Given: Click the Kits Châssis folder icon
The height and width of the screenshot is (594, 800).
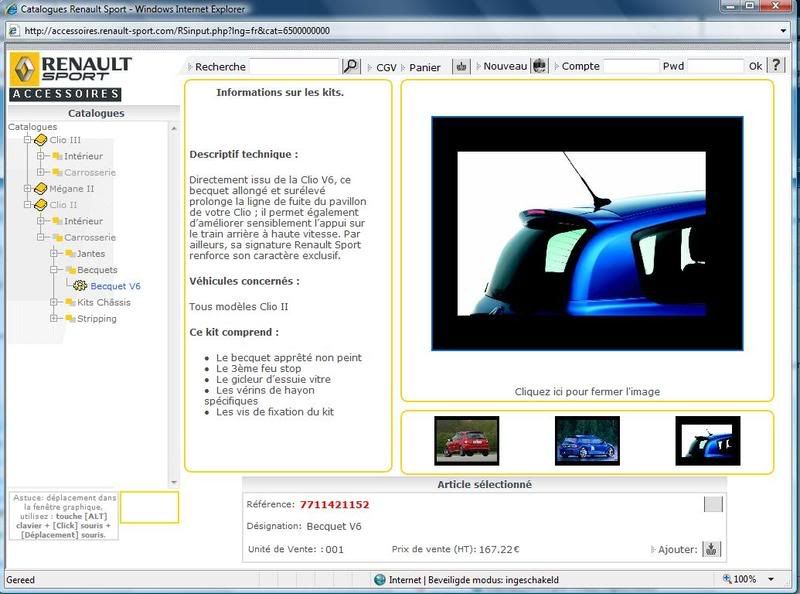Looking at the screenshot, I should pos(70,302).
